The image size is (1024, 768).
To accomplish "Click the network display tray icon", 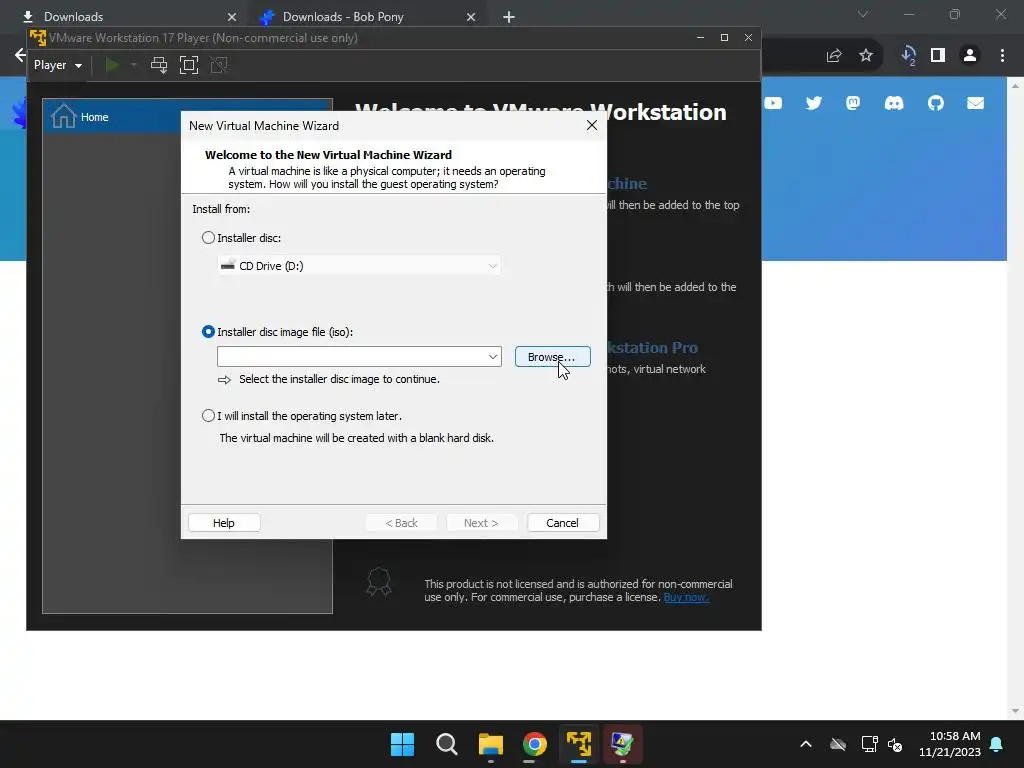I will pos(869,744).
